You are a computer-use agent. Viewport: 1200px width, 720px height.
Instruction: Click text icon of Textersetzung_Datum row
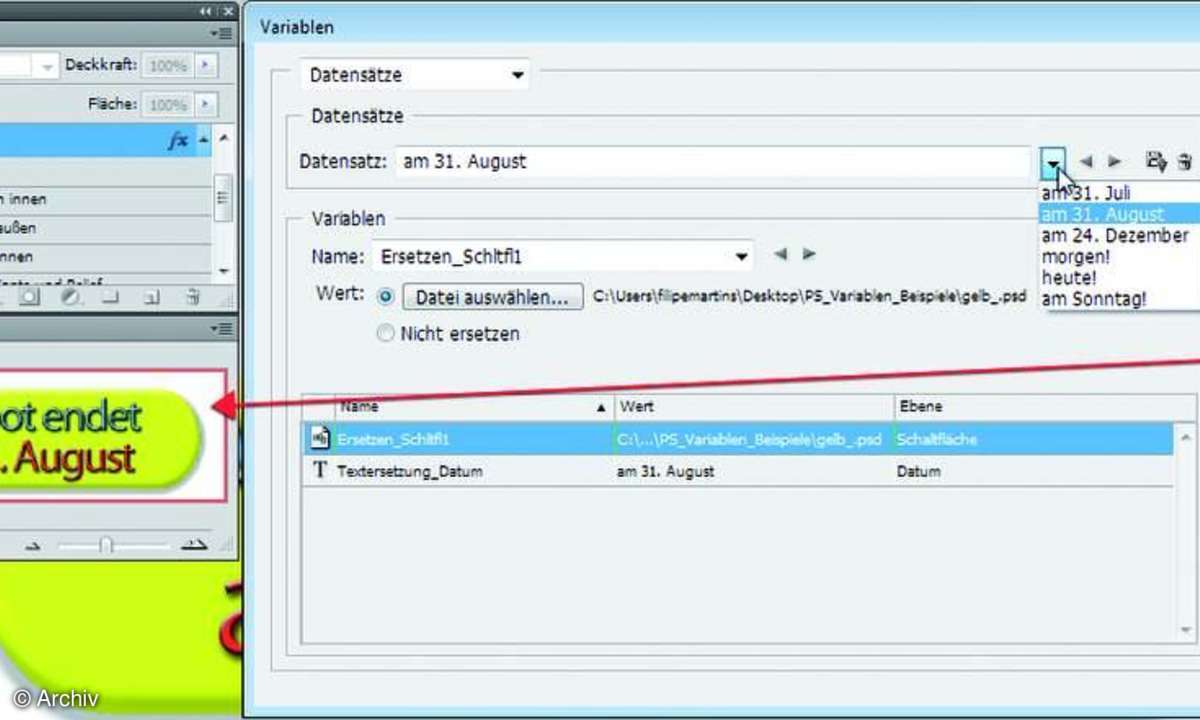(320, 470)
